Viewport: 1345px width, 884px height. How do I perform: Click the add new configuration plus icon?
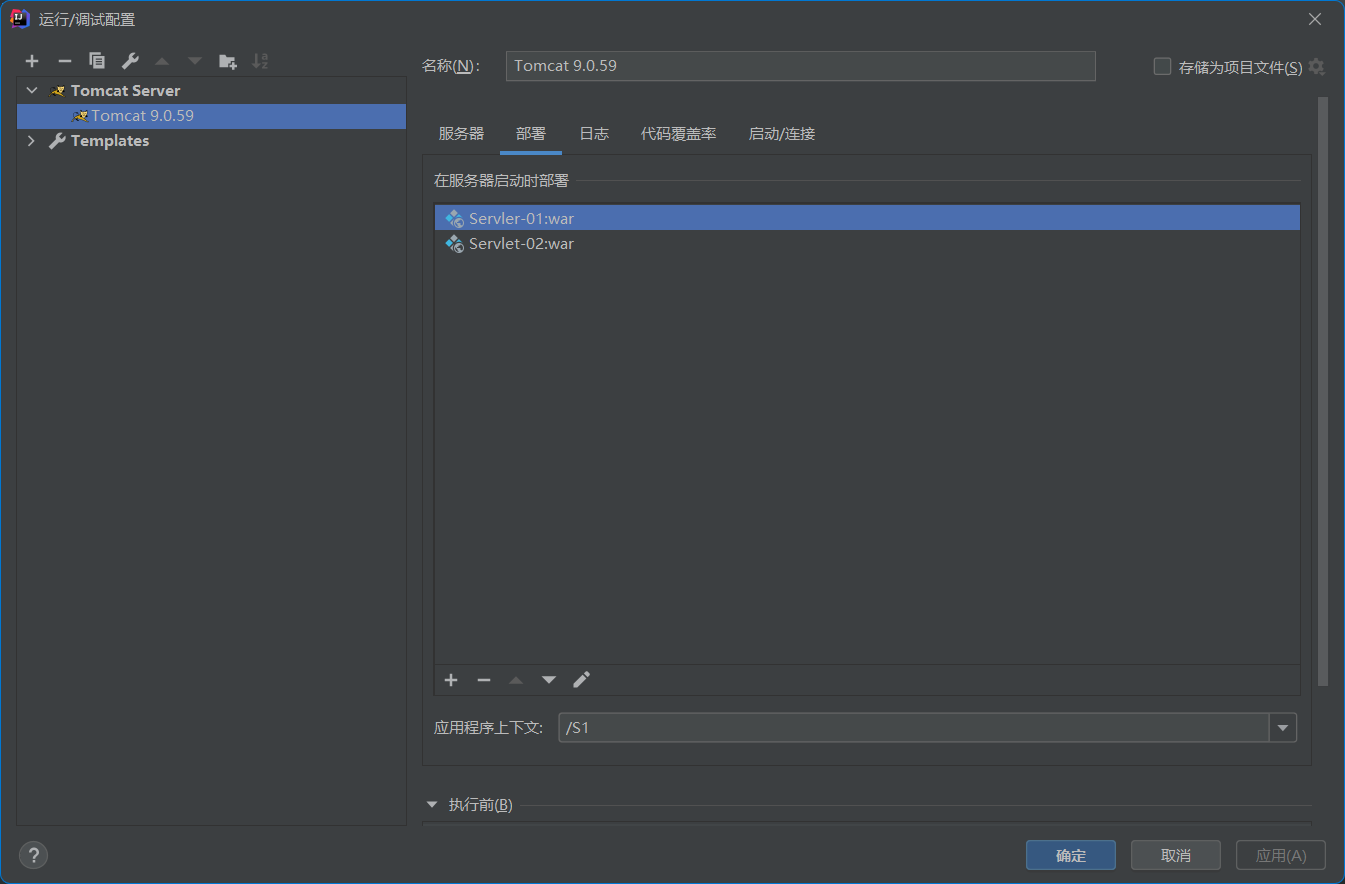(32, 61)
